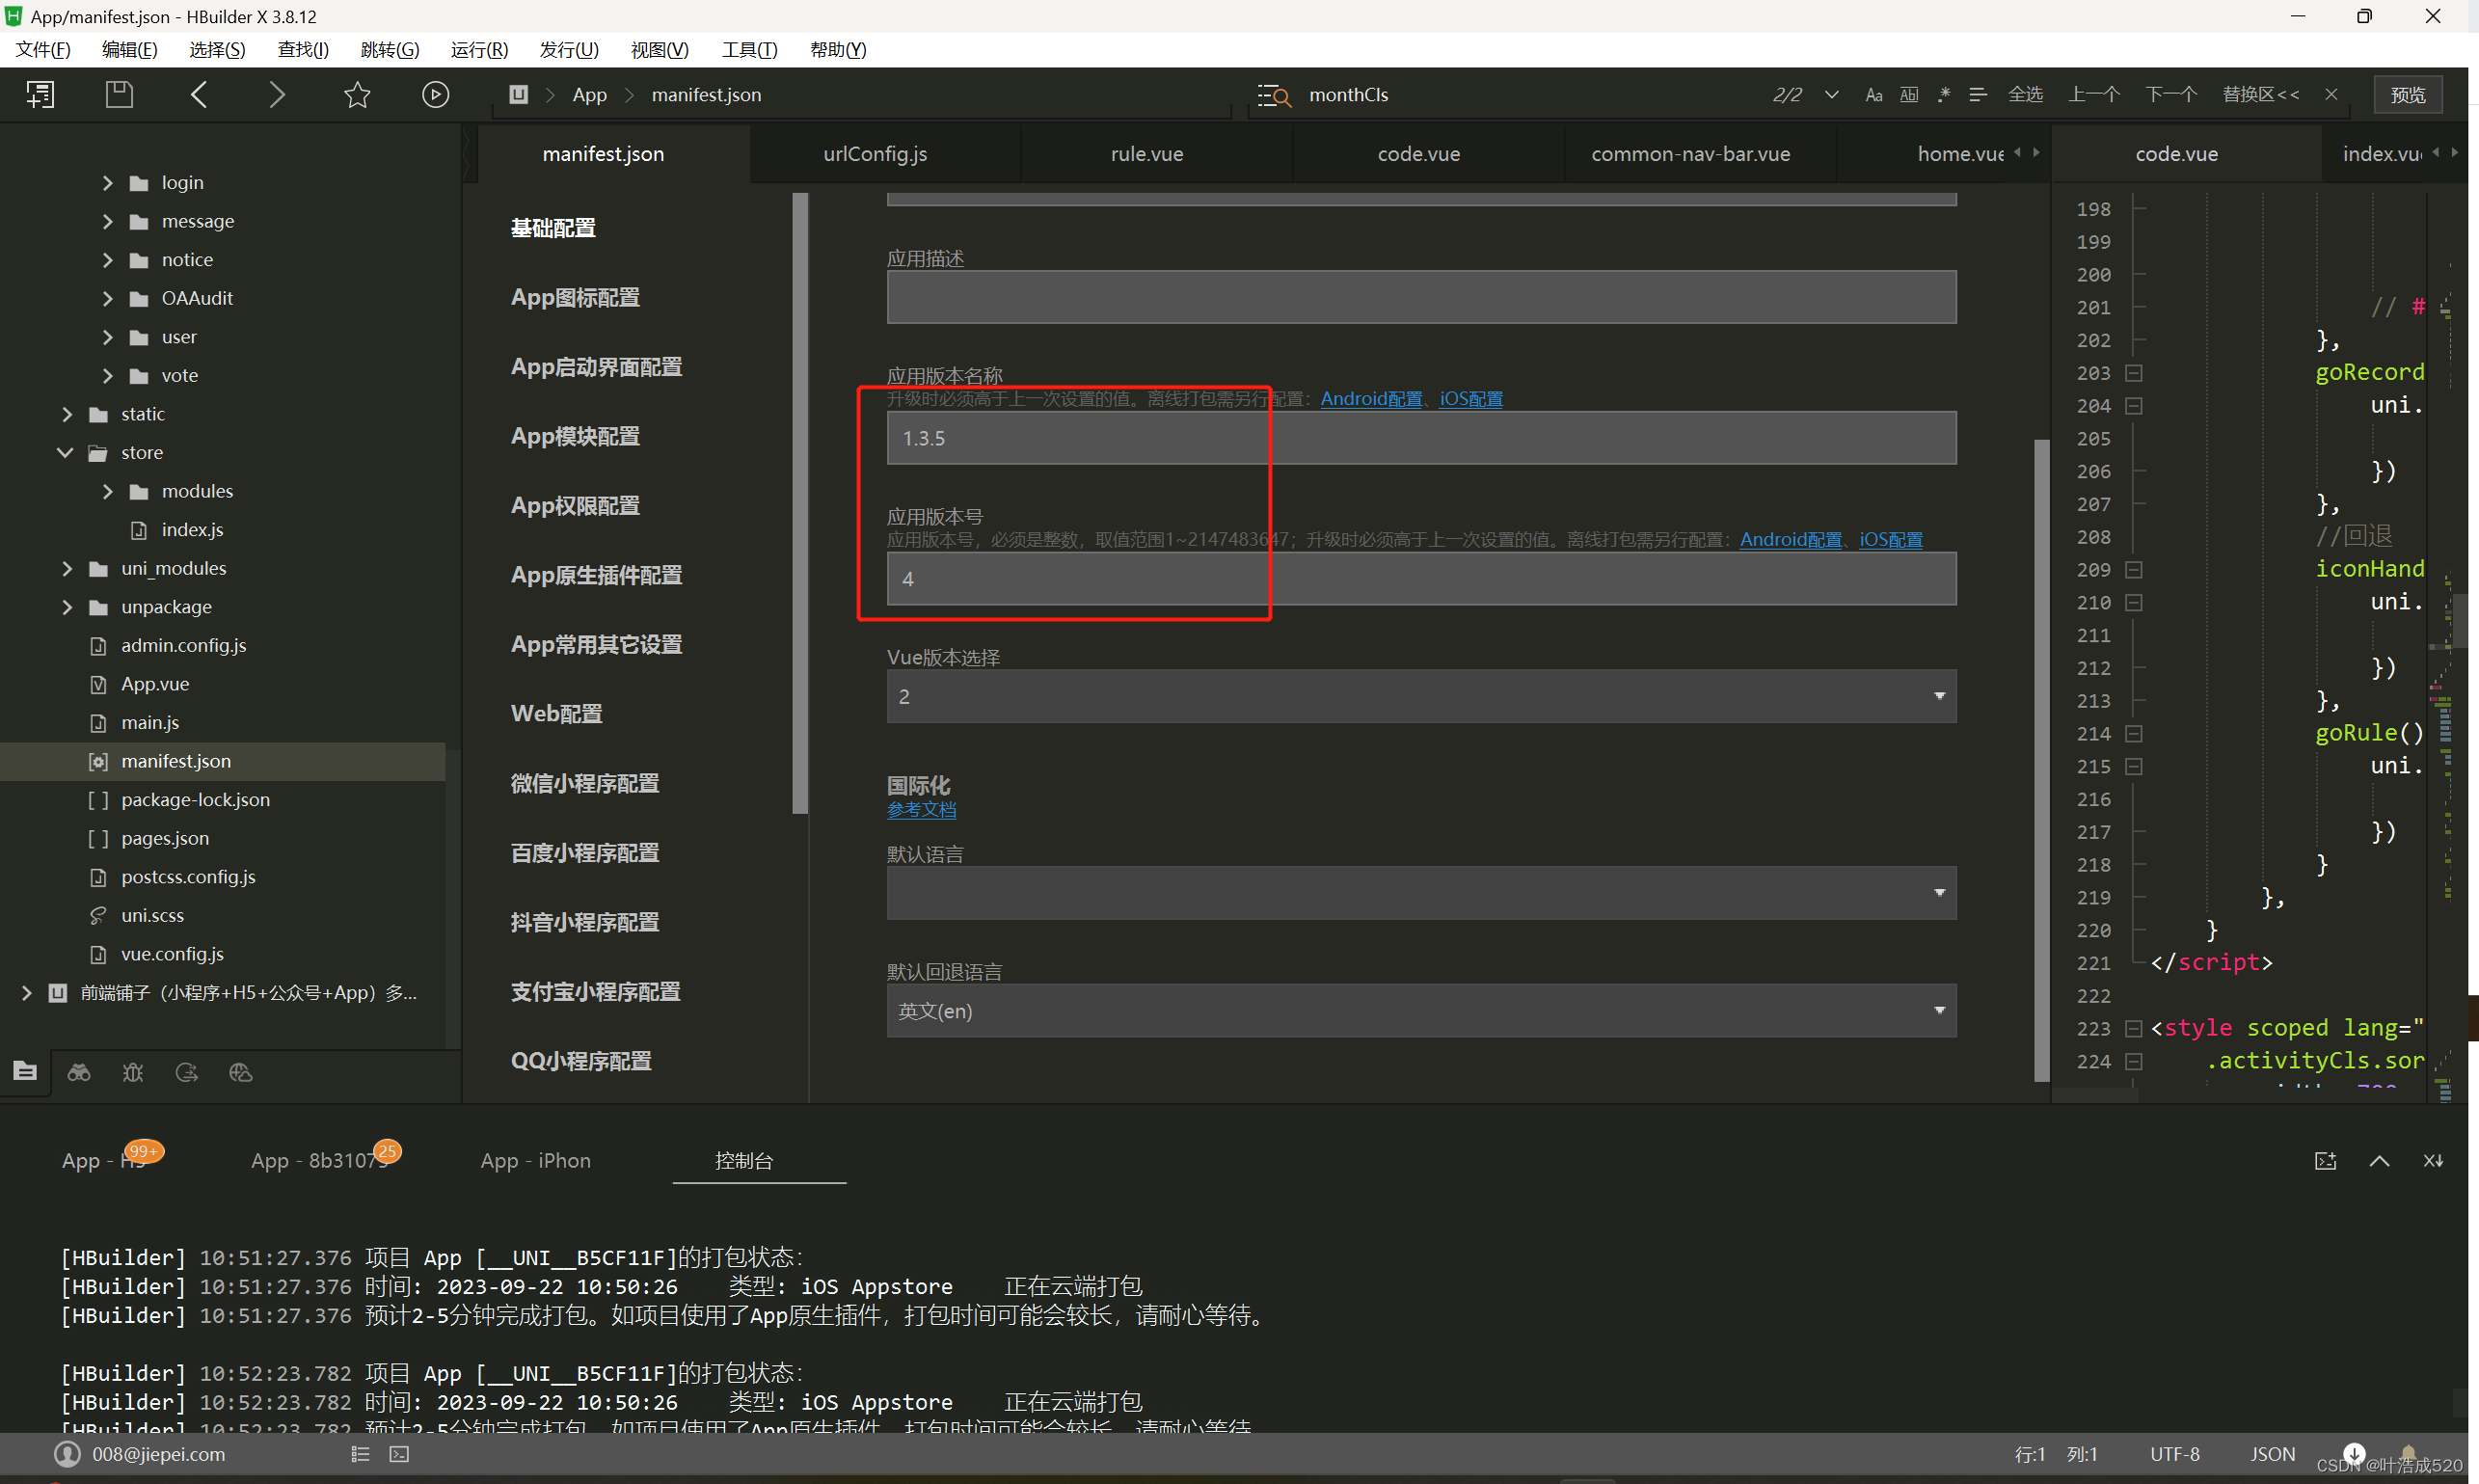Screen dimensions: 2479x1484
Task: Click the terminal icon in status bar
Action: point(399,1454)
